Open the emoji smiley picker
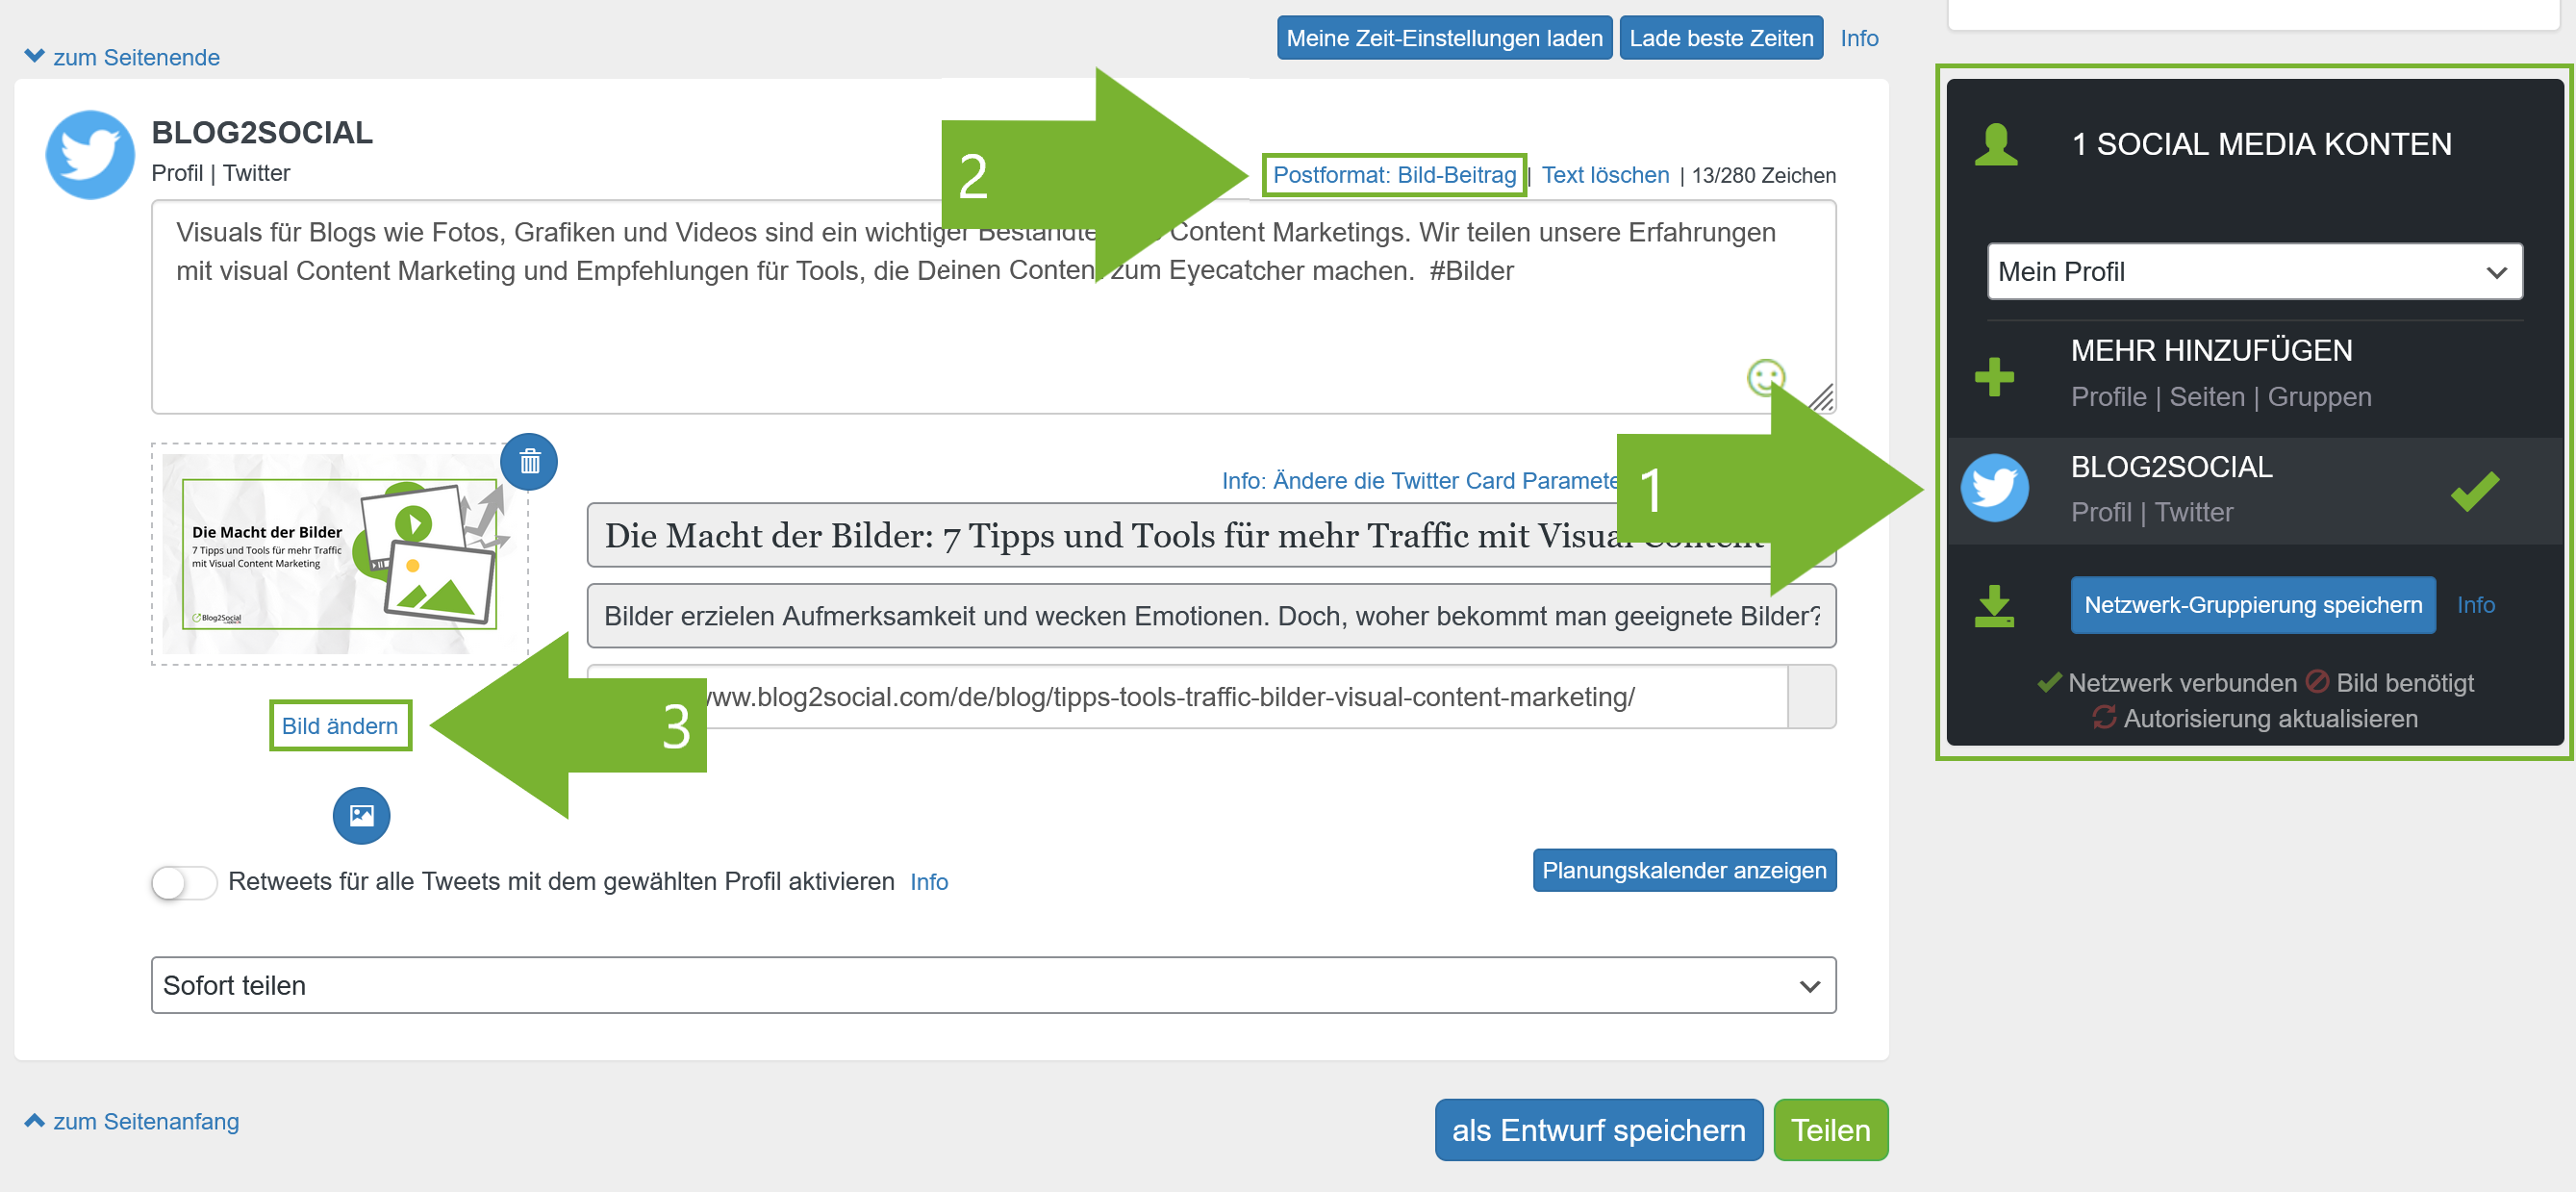 click(x=1765, y=377)
